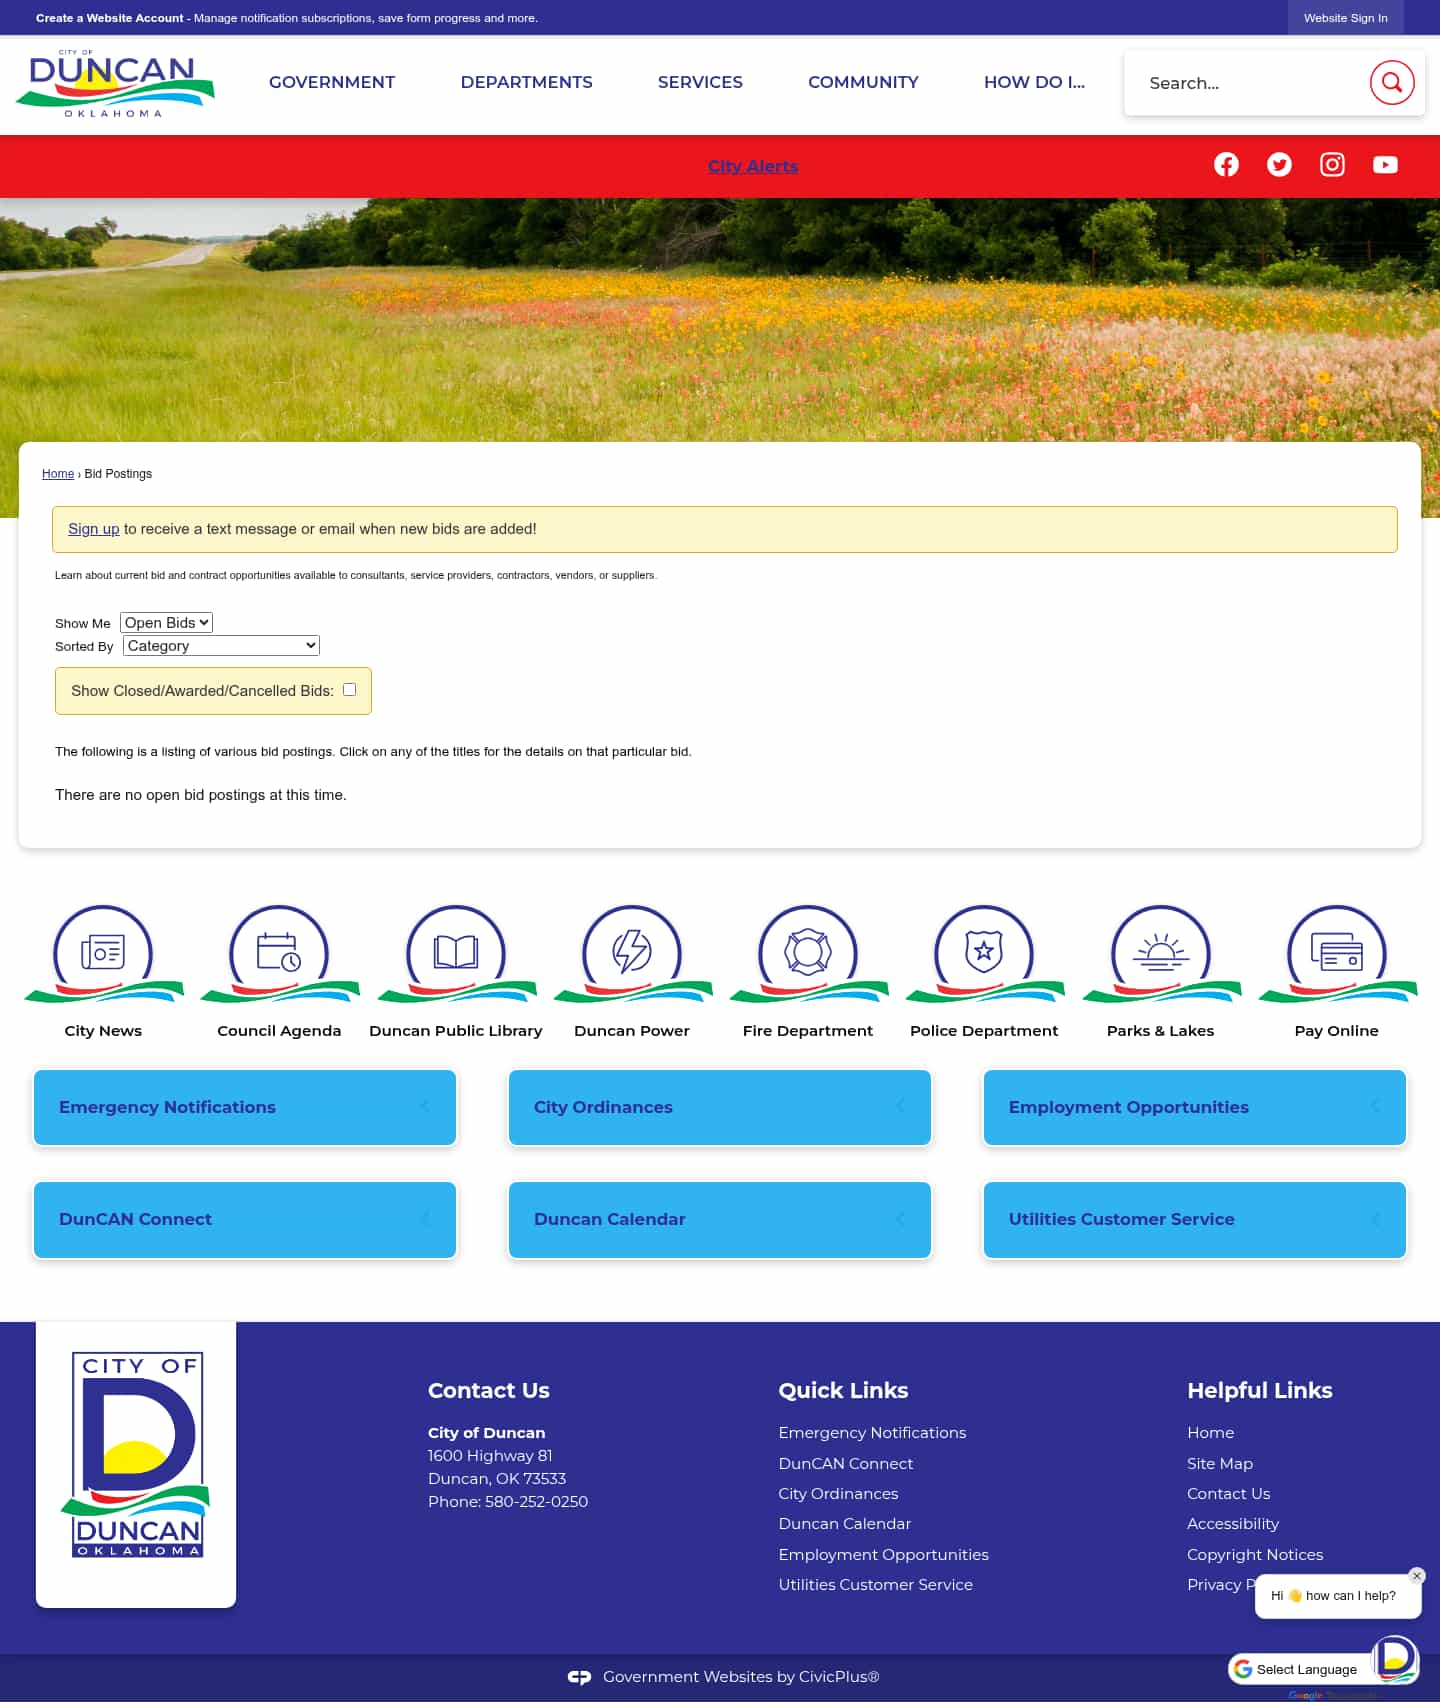1440x1705 pixels.
Task: Open footer Employment Opportunities quick link
Action: tap(883, 1555)
